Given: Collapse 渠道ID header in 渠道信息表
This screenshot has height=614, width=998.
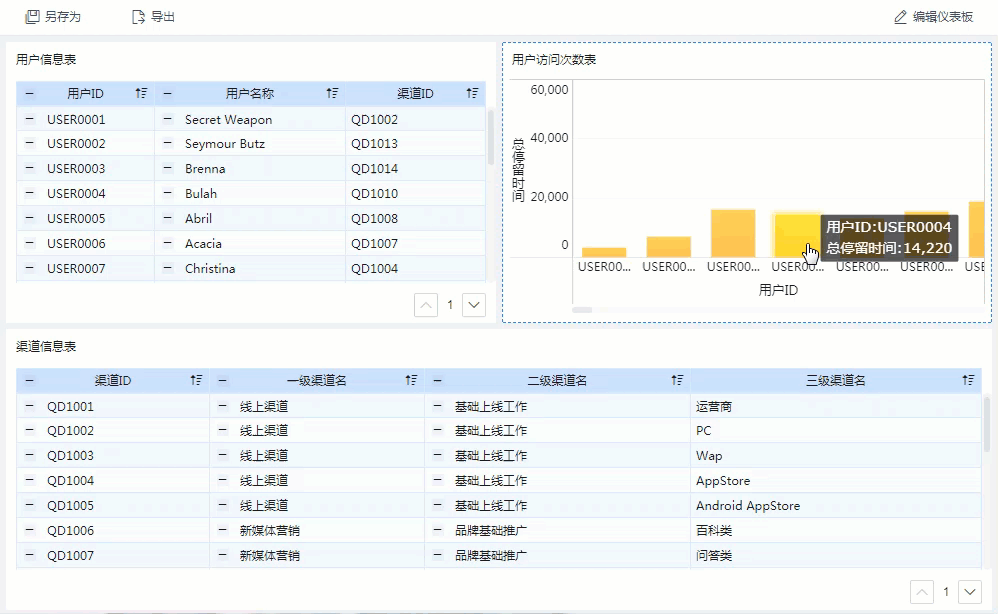Looking at the screenshot, I should pos(29,380).
